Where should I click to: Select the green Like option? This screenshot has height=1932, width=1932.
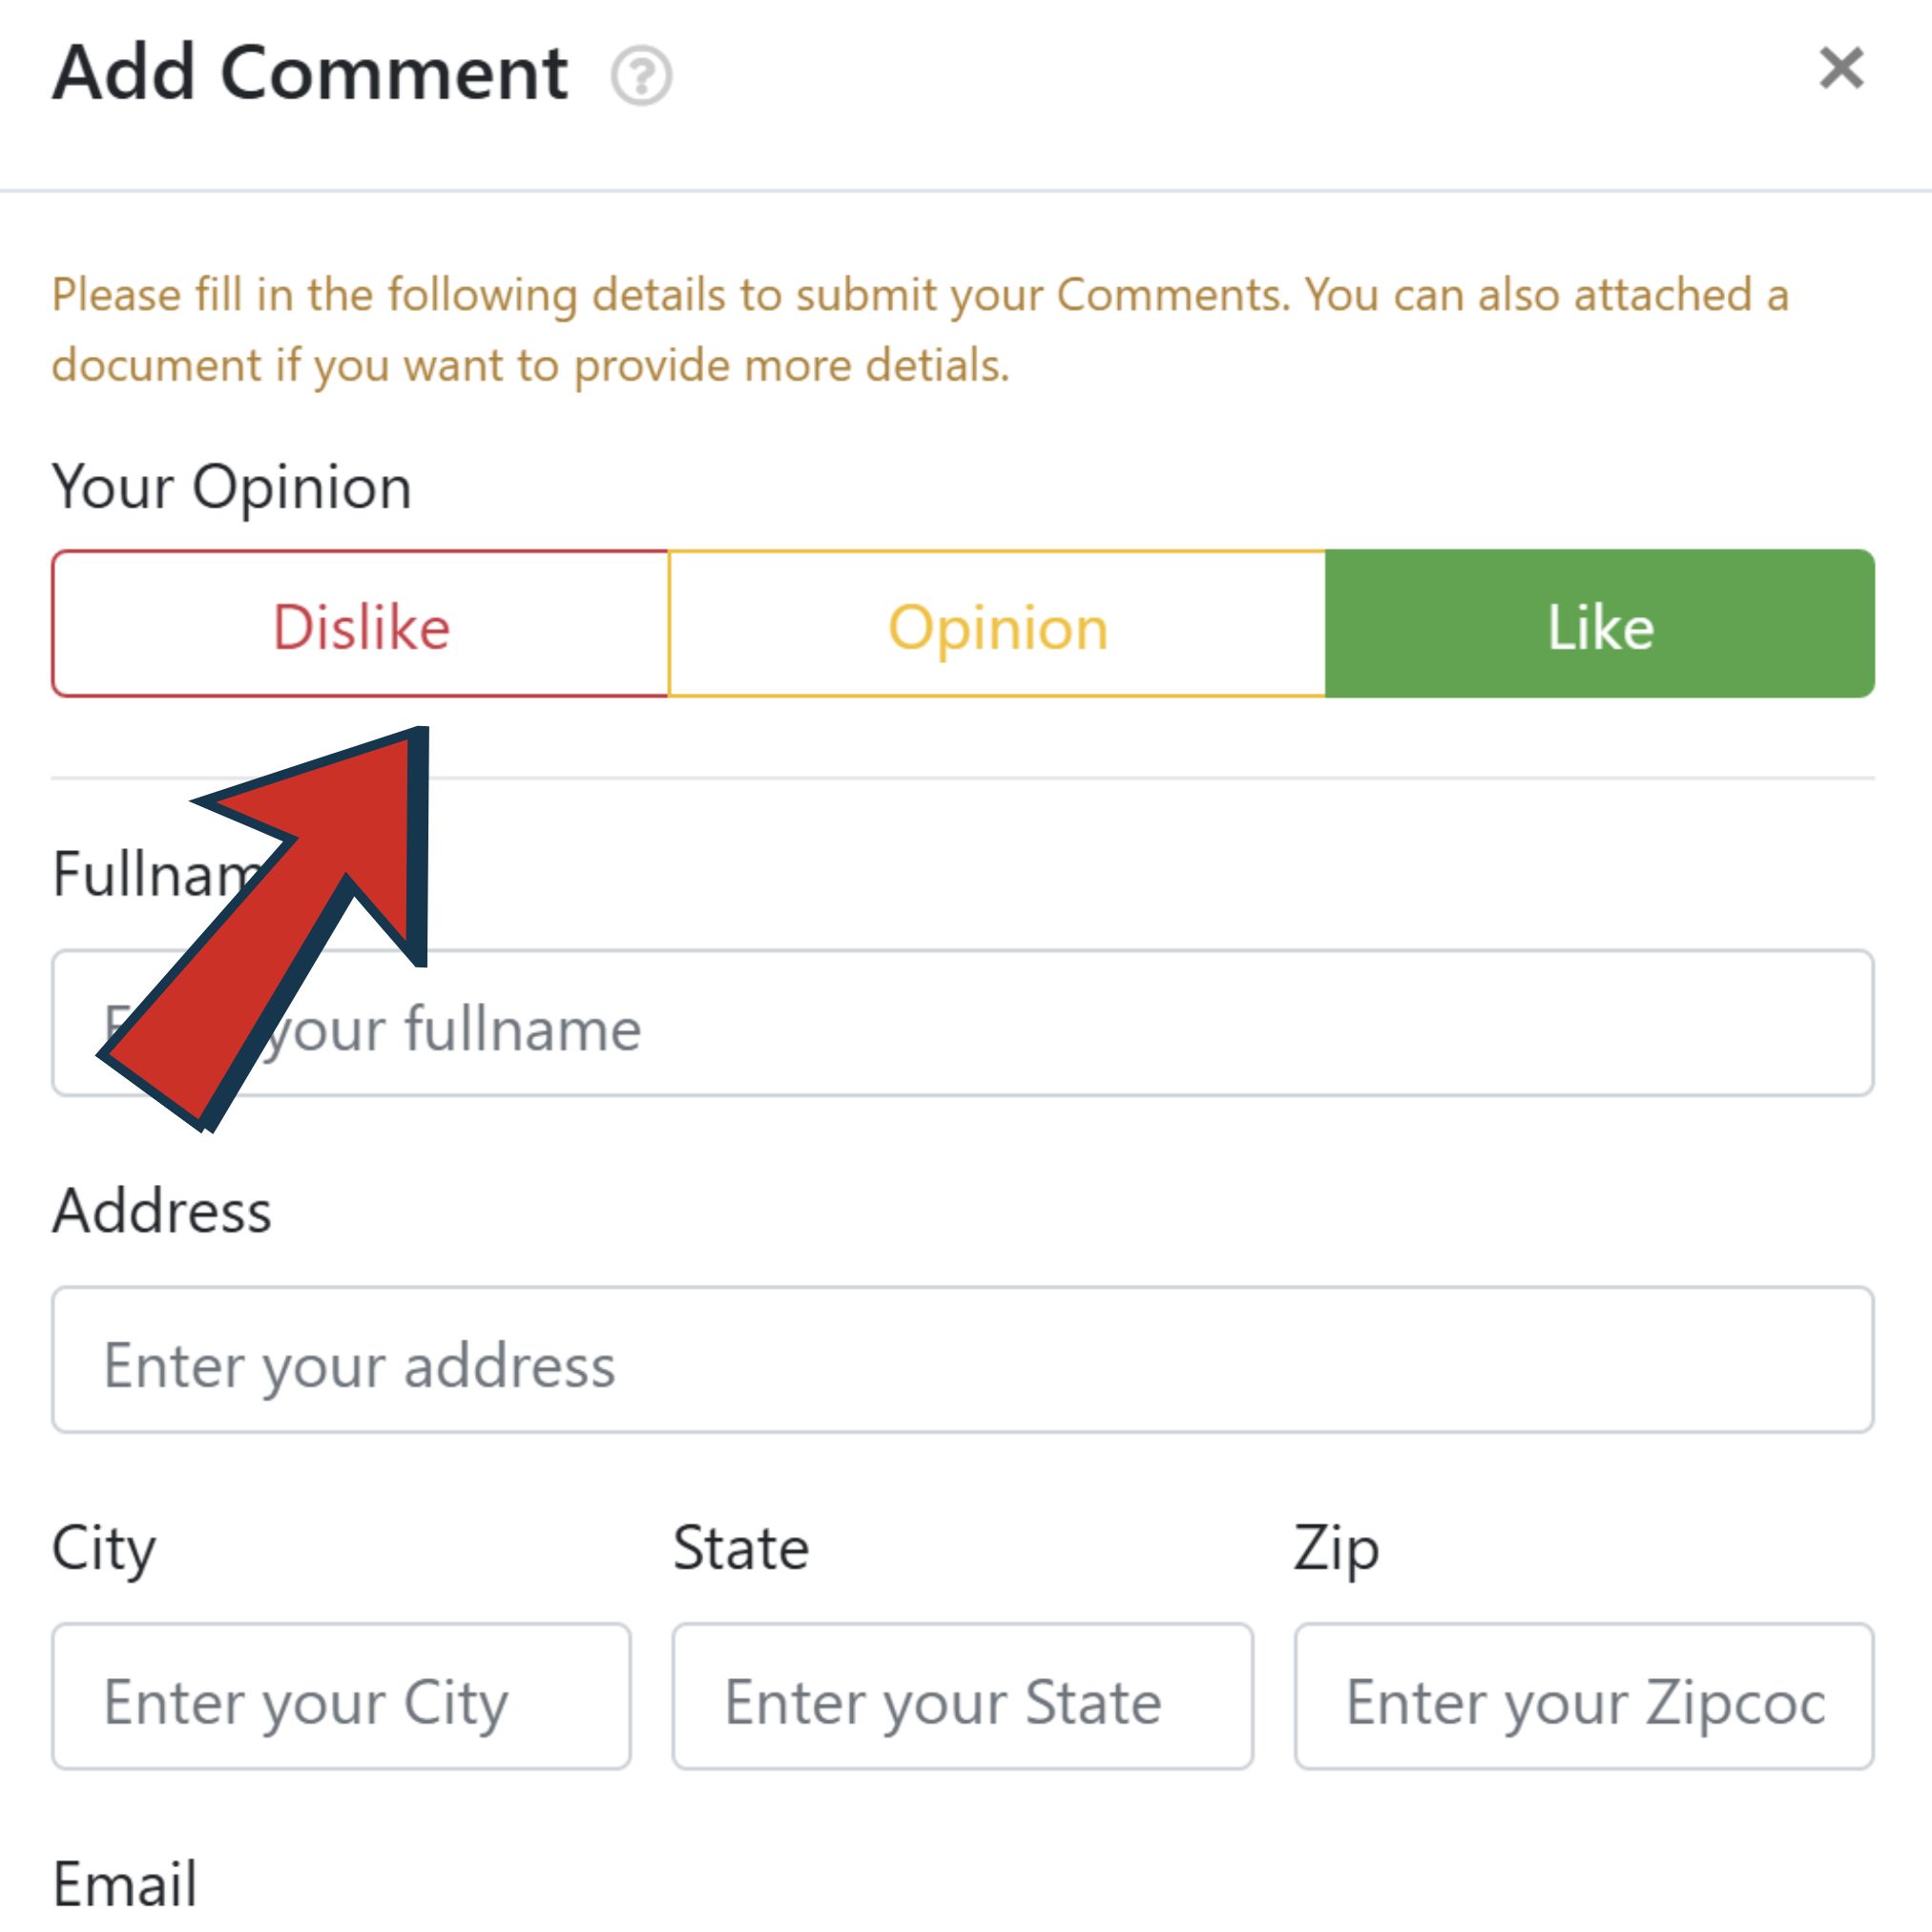pos(1599,625)
